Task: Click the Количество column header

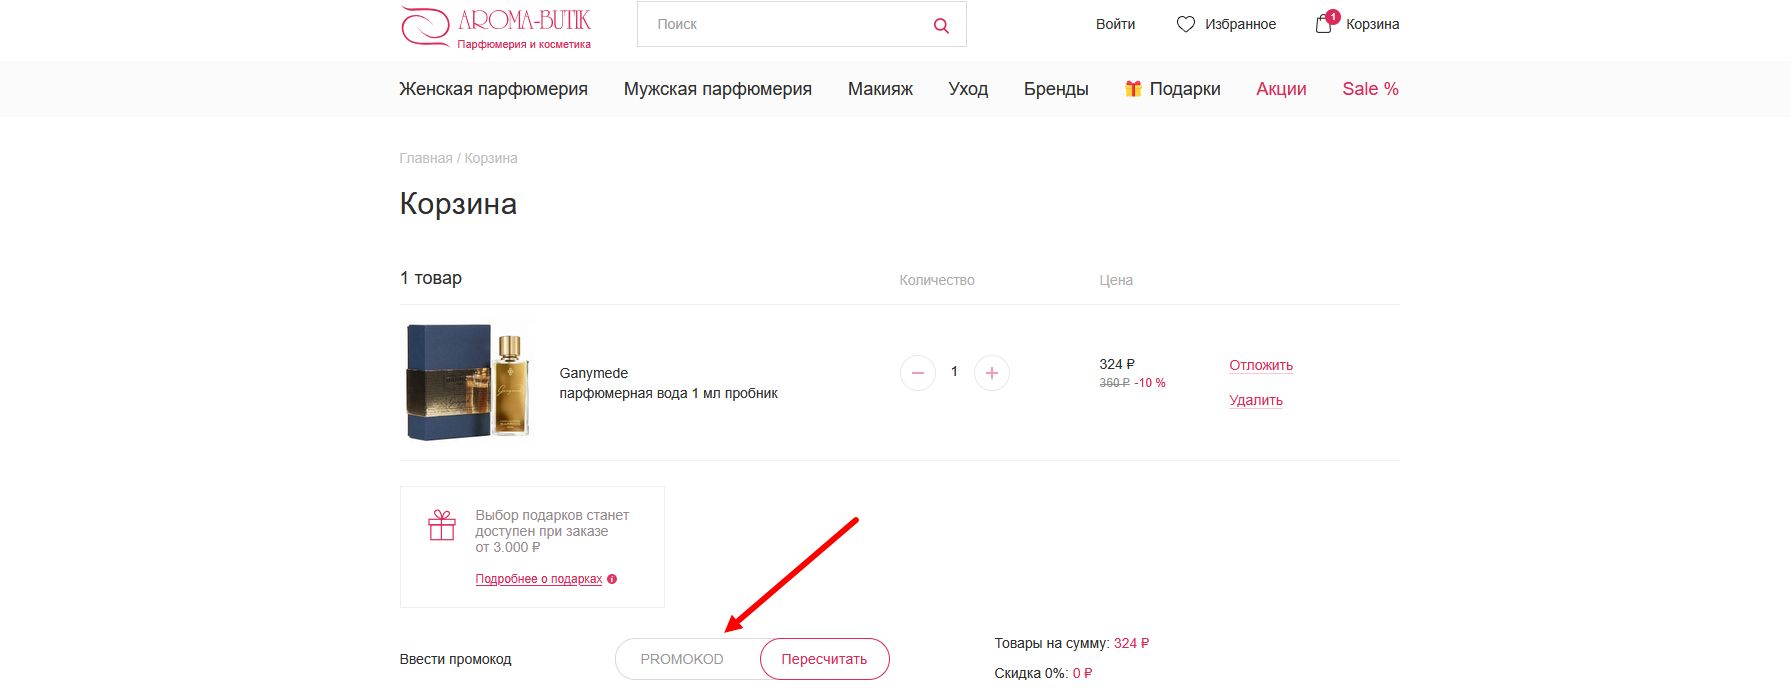Action: click(937, 280)
